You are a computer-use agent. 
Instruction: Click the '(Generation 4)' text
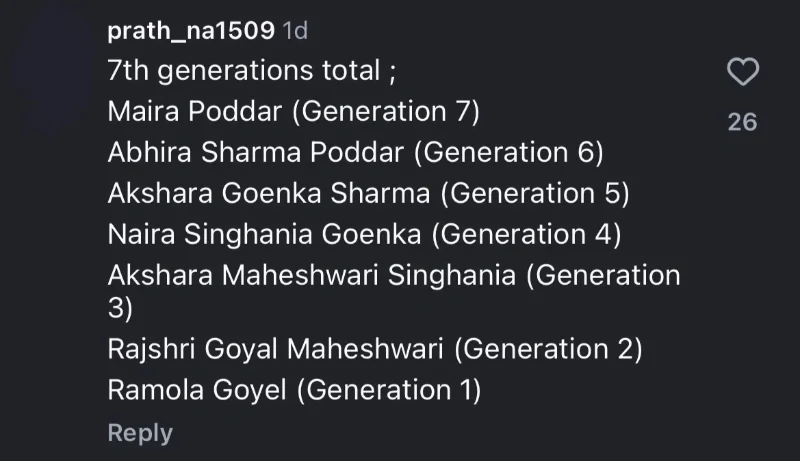526,233
